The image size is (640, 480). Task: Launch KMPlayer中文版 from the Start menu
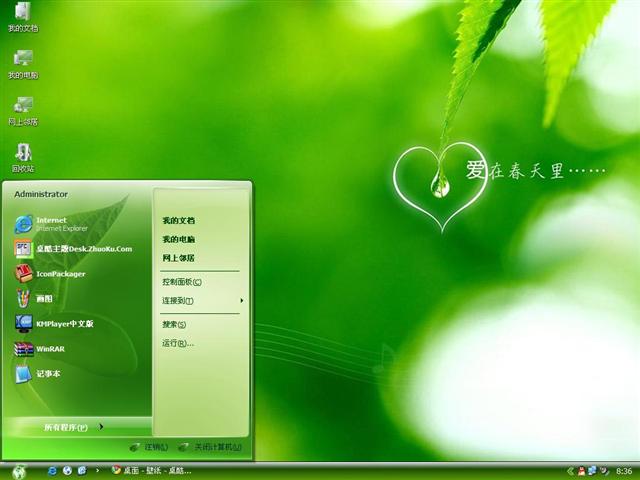coord(78,324)
